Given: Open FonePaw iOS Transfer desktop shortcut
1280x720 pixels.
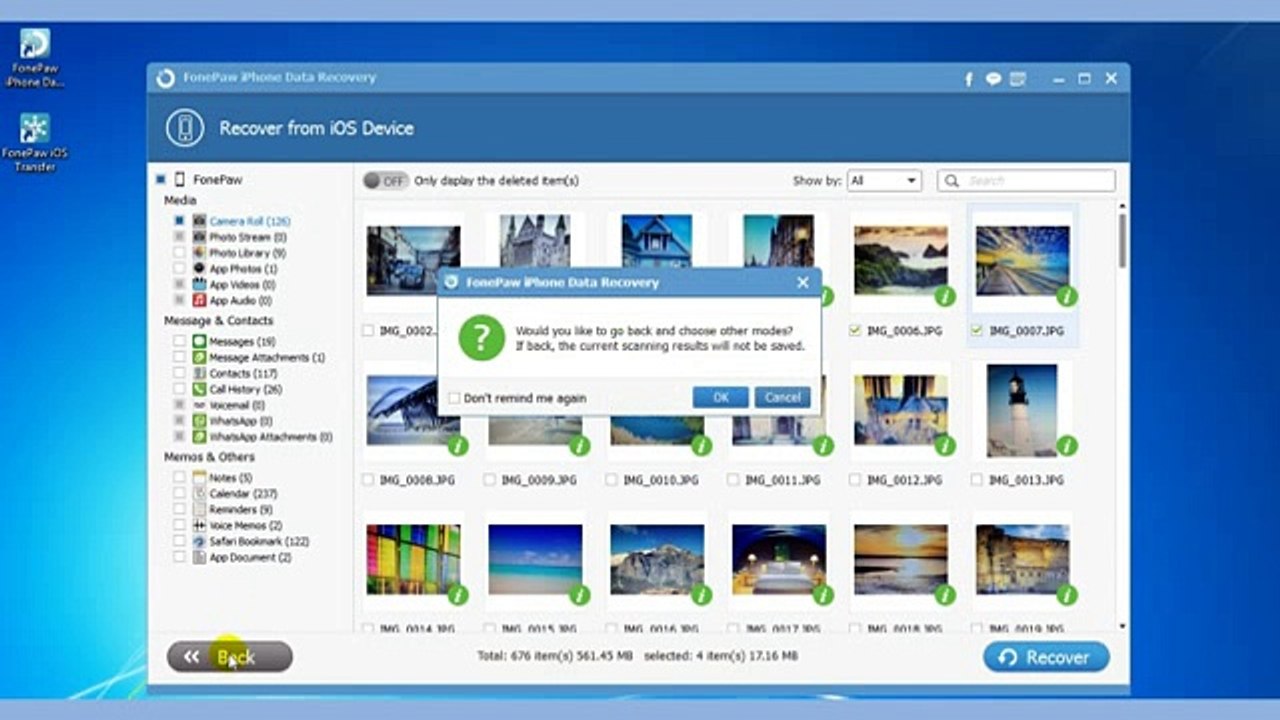Looking at the screenshot, I should click(35, 143).
